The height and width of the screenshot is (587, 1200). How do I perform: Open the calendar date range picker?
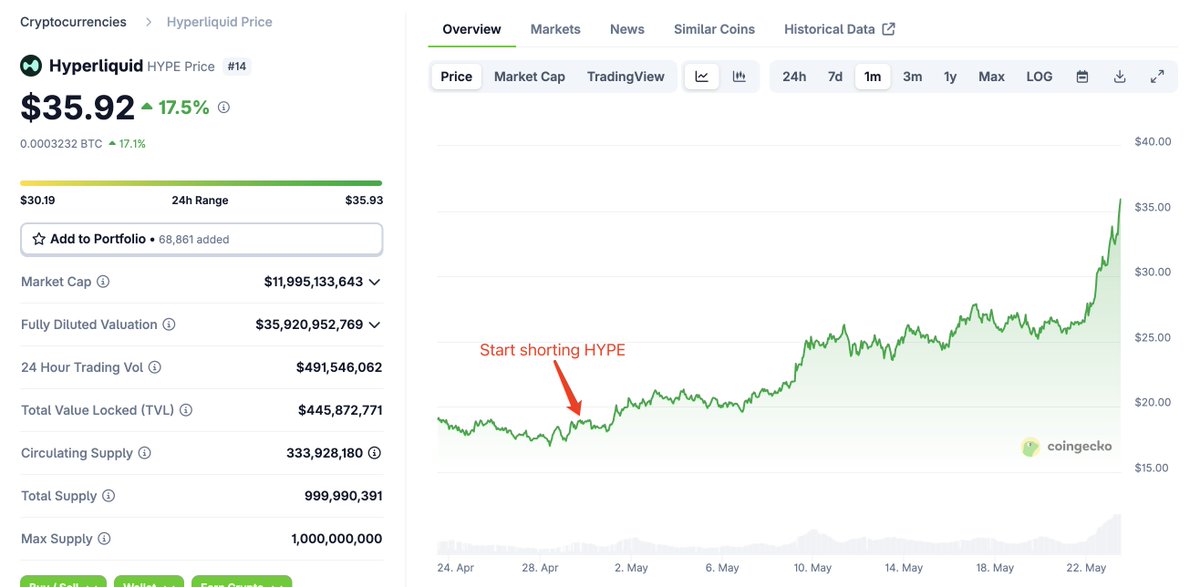click(1082, 76)
